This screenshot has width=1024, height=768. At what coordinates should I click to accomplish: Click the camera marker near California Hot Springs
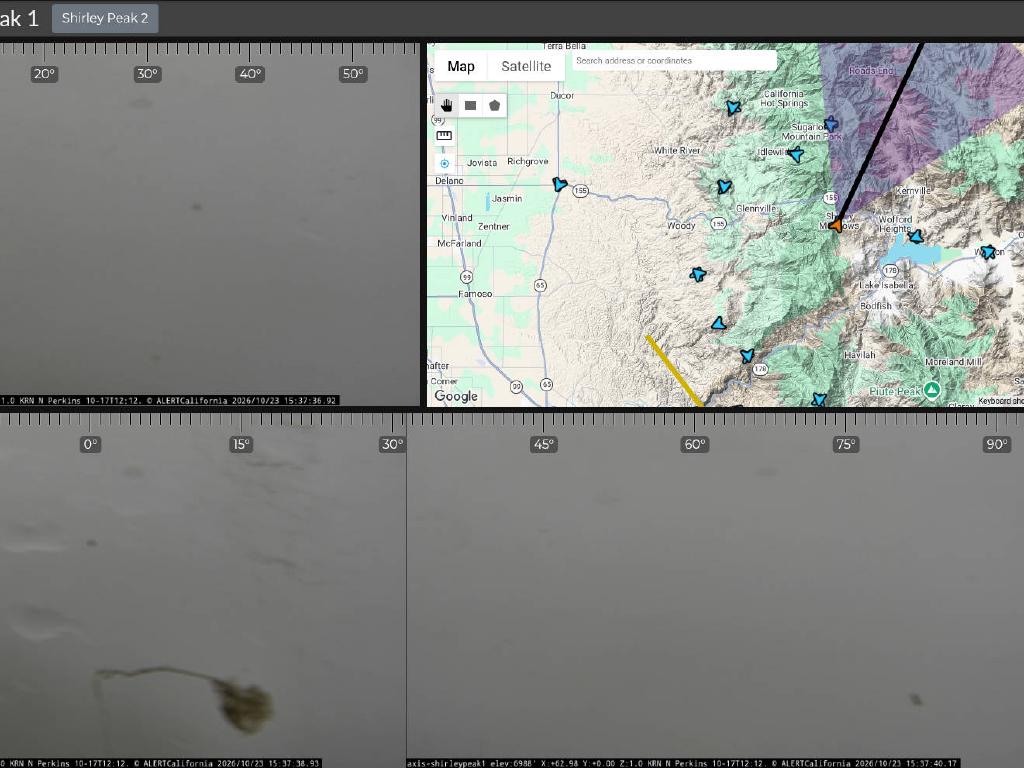[x=733, y=107]
